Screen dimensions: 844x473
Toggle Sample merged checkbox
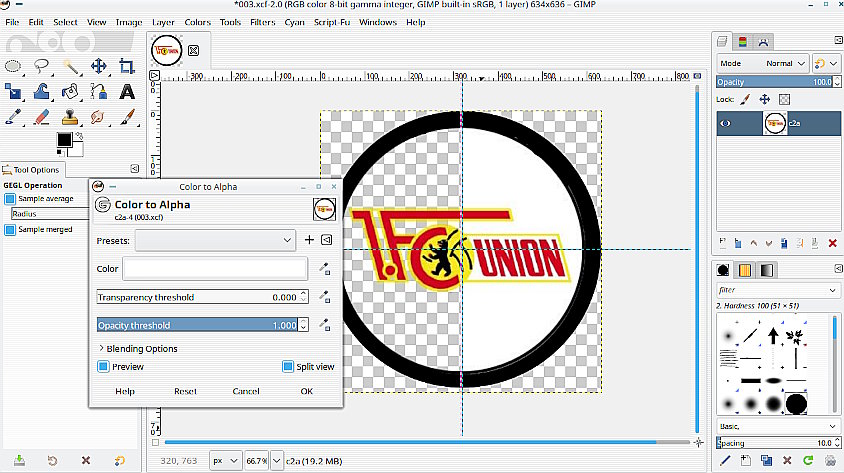[10, 230]
